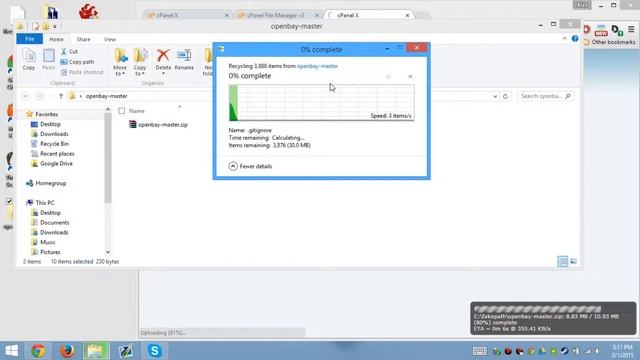Open Favorites in the navigation pane
This screenshot has width=640, height=360.
(42, 114)
